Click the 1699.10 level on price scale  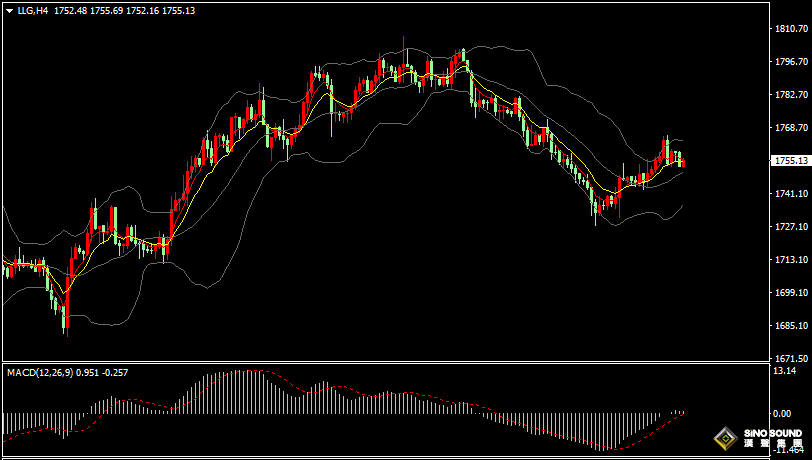[x=790, y=293]
